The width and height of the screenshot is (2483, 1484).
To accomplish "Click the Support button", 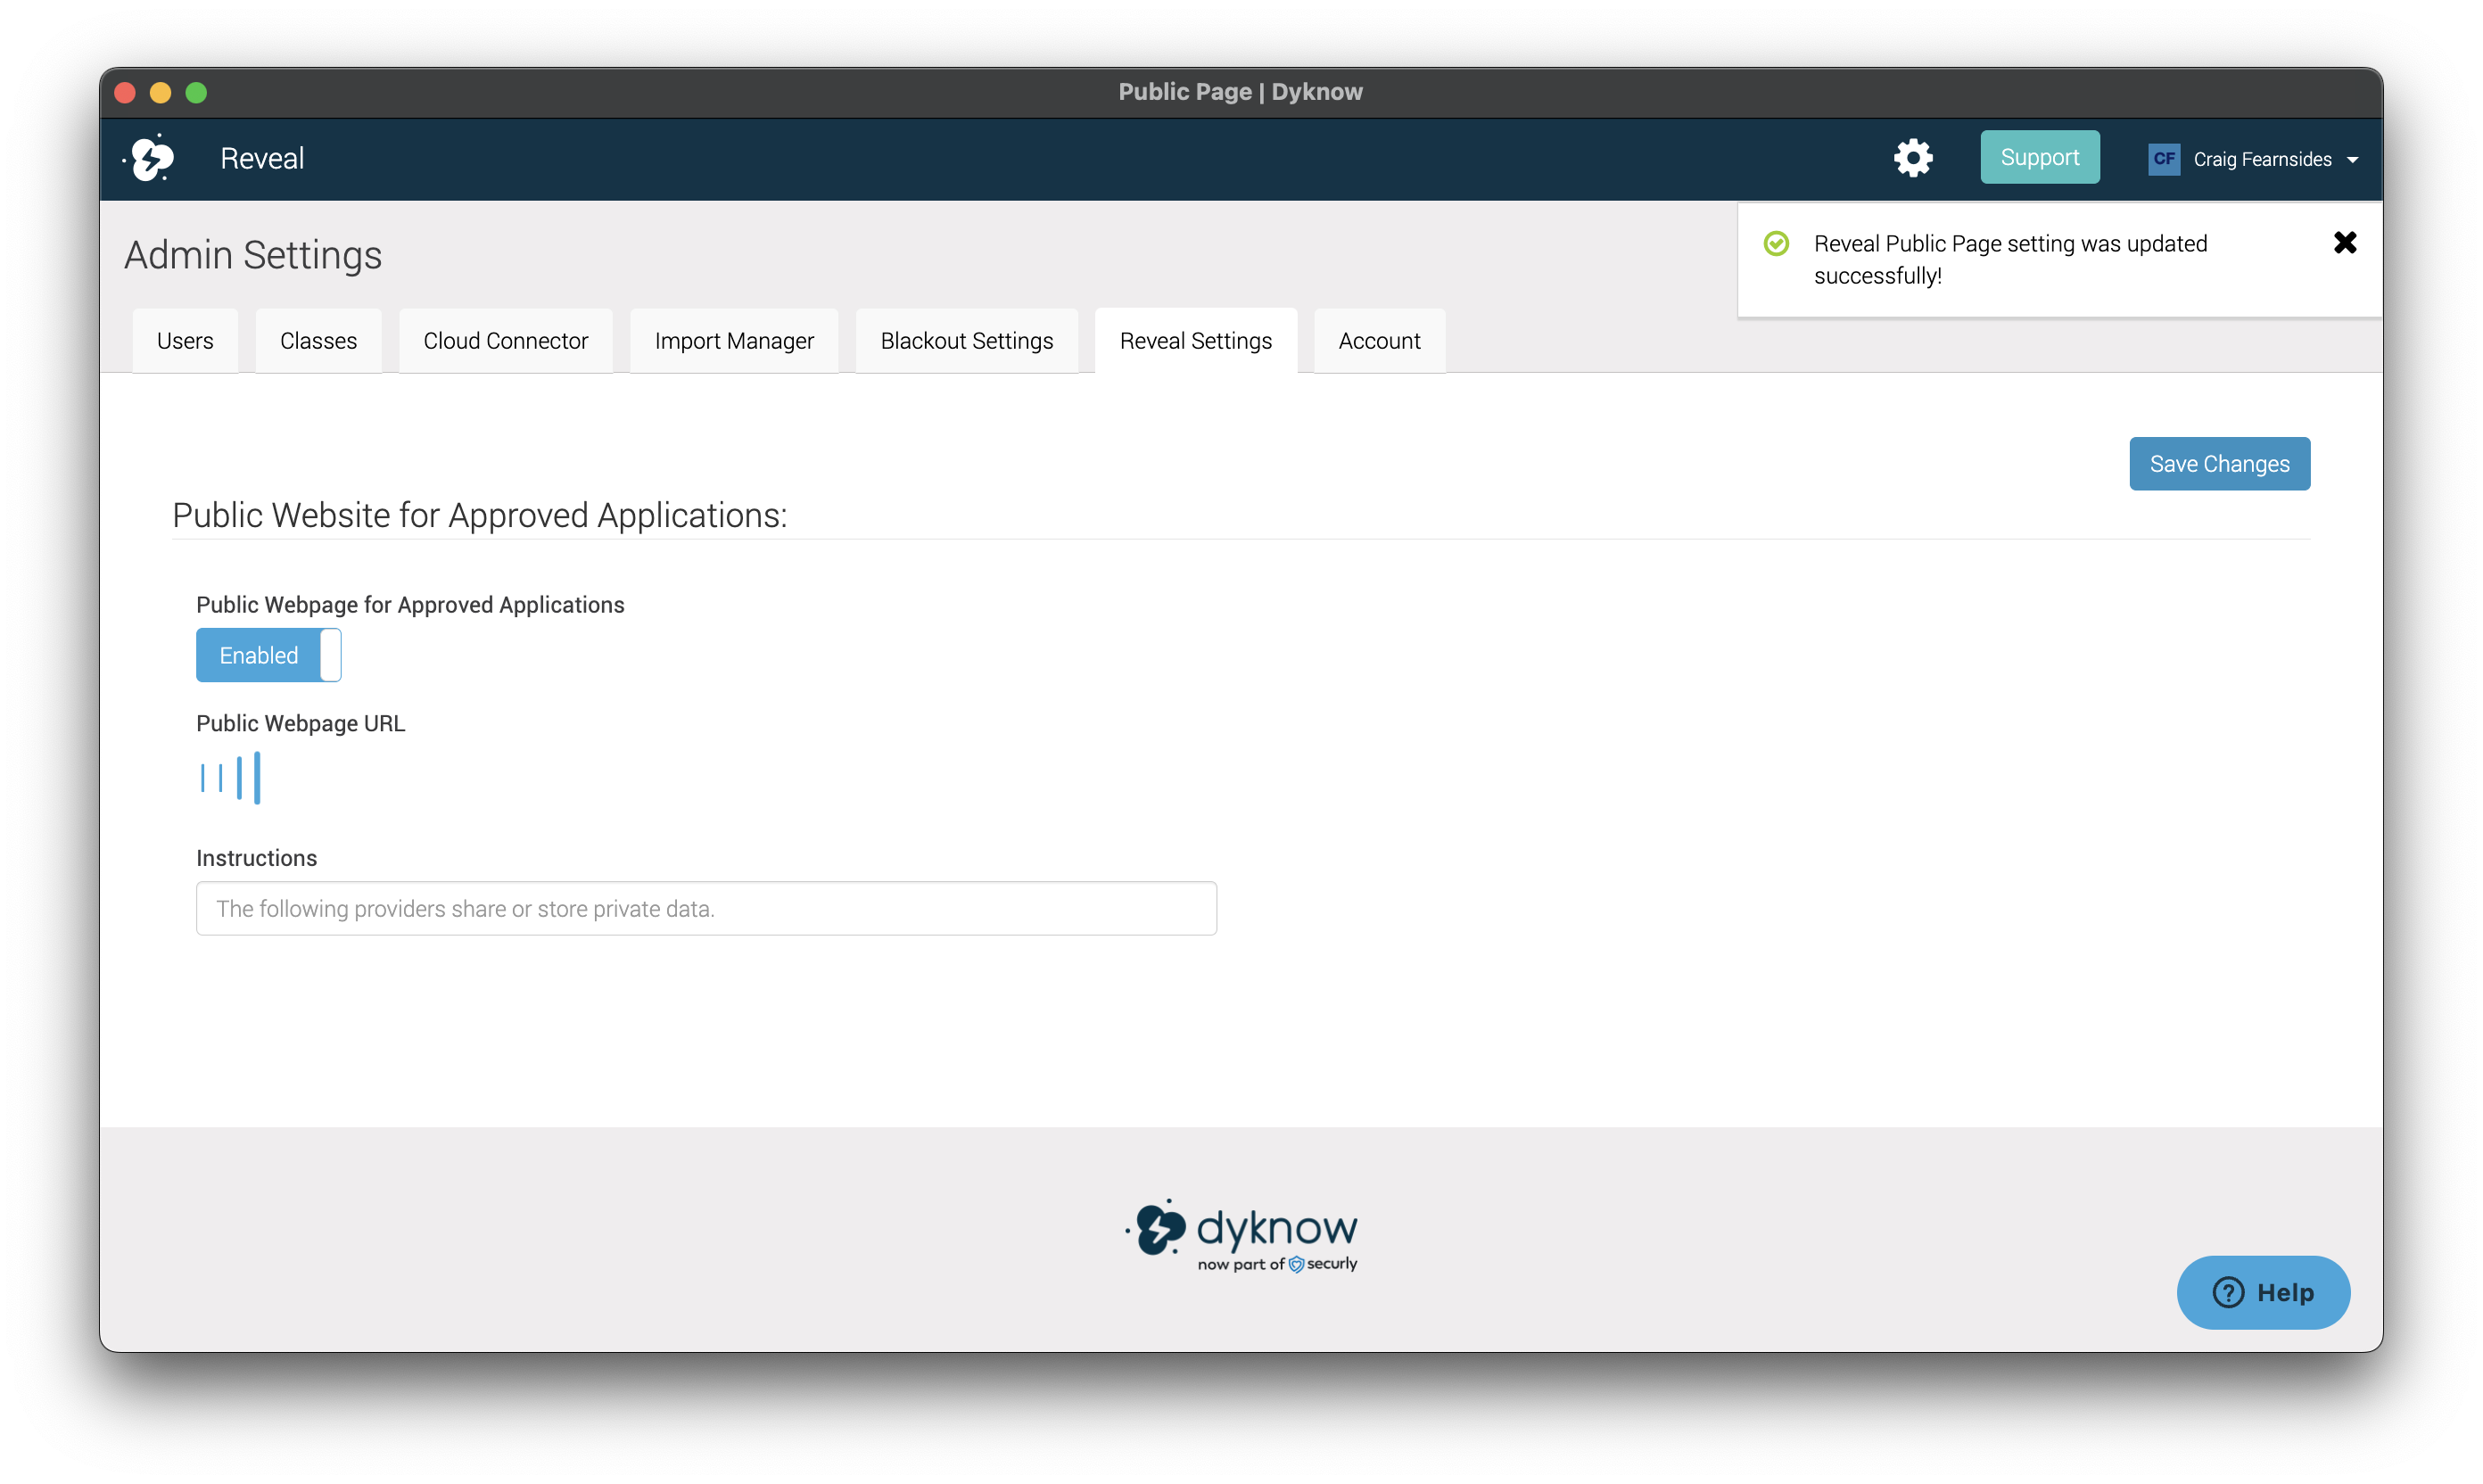I will 2040,157.
